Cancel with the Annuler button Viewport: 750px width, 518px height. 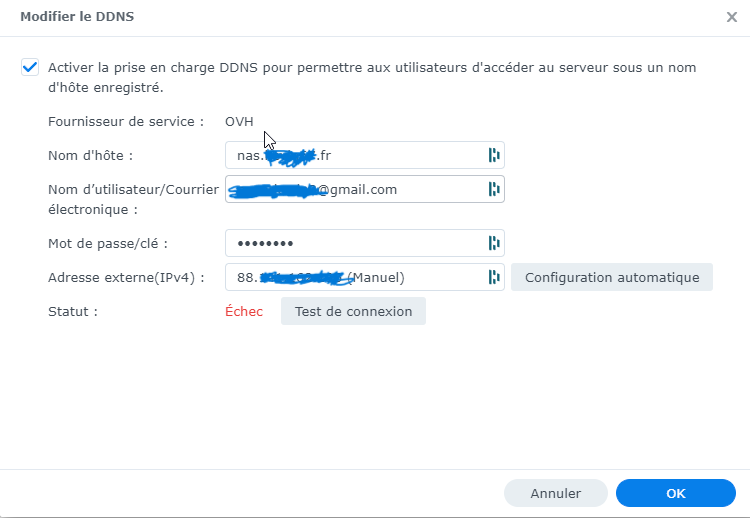click(555, 493)
